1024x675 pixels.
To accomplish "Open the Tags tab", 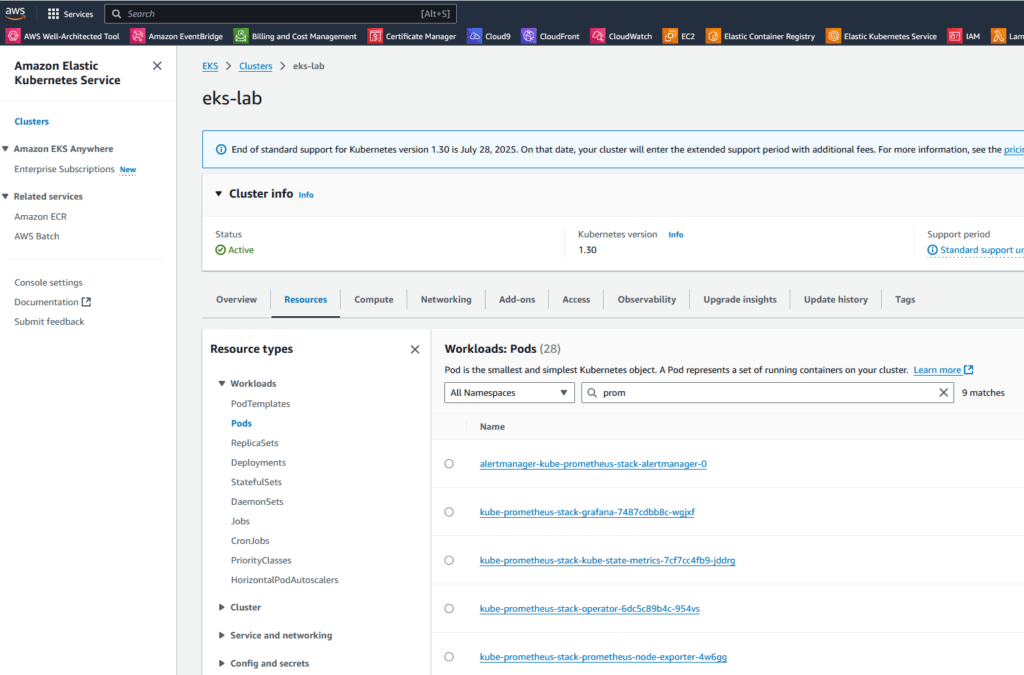I will 905,300.
